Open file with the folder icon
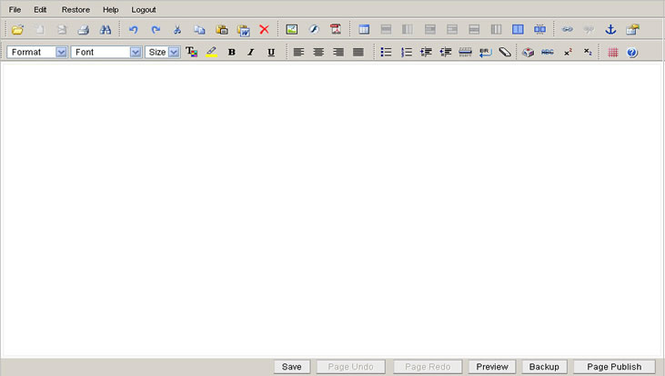The image size is (665, 376). tap(18, 30)
